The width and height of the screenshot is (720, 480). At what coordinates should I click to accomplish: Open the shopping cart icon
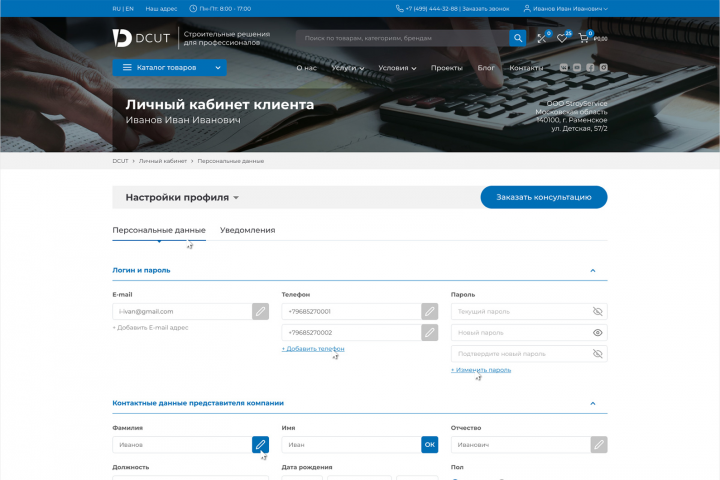point(583,38)
